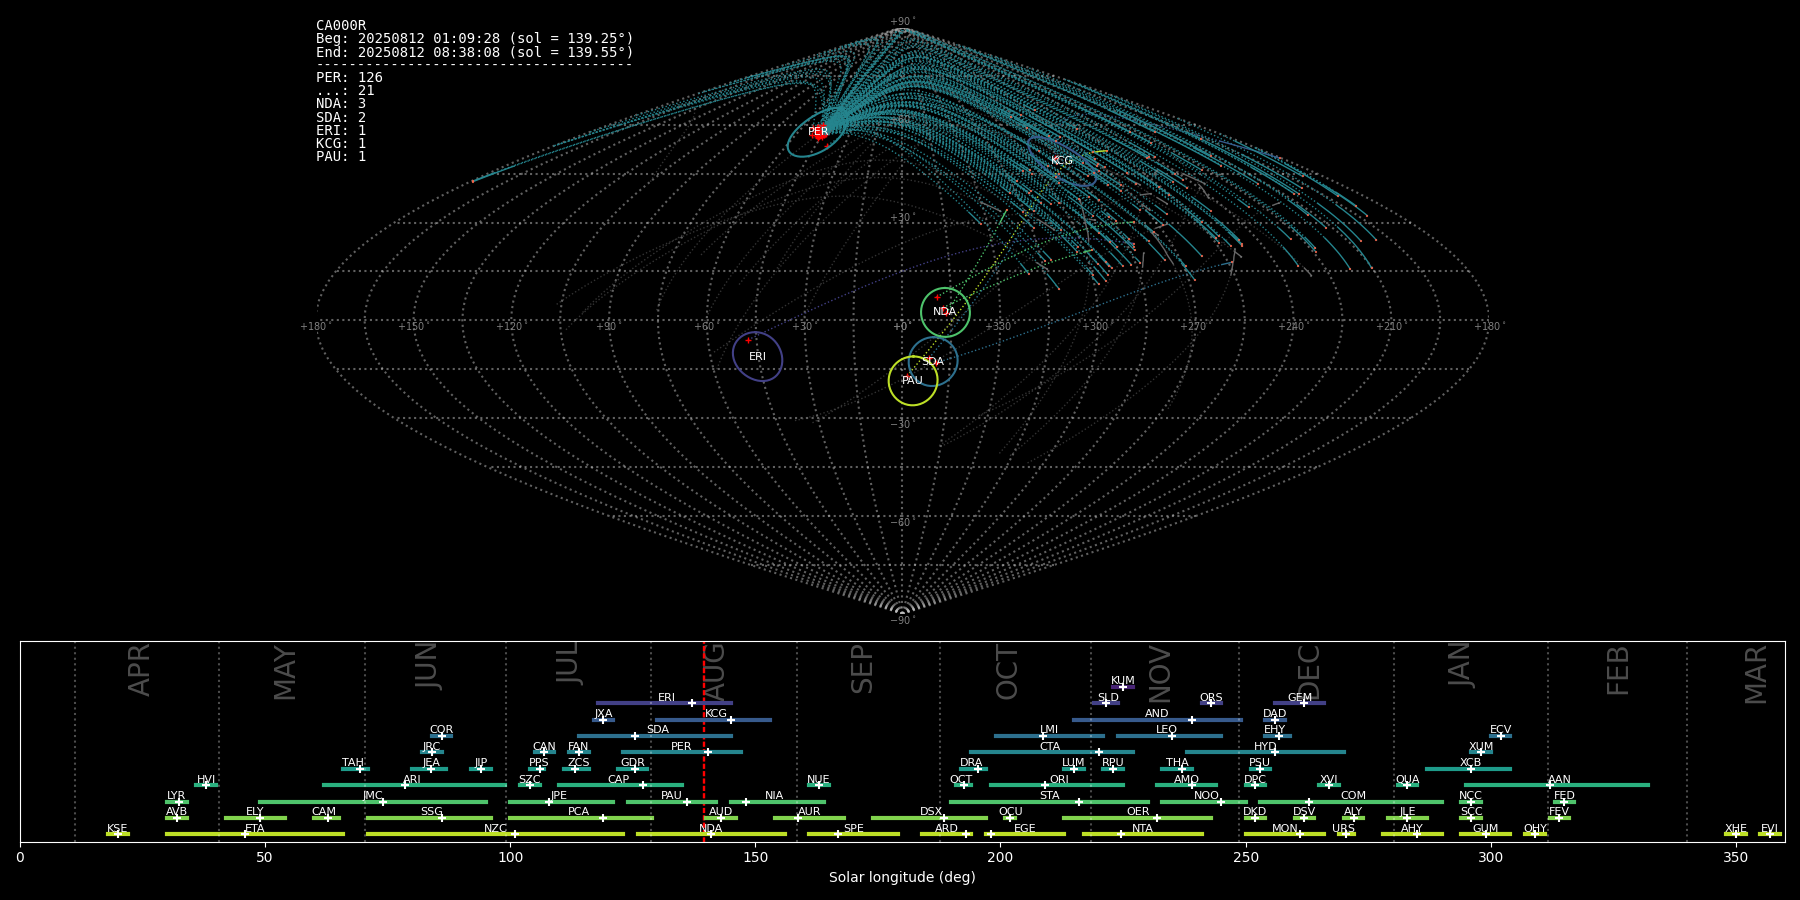Select the KUM shower bar in timeline
The height and width of the screenshot is (900, 1800).
(x=1123, y=687)
